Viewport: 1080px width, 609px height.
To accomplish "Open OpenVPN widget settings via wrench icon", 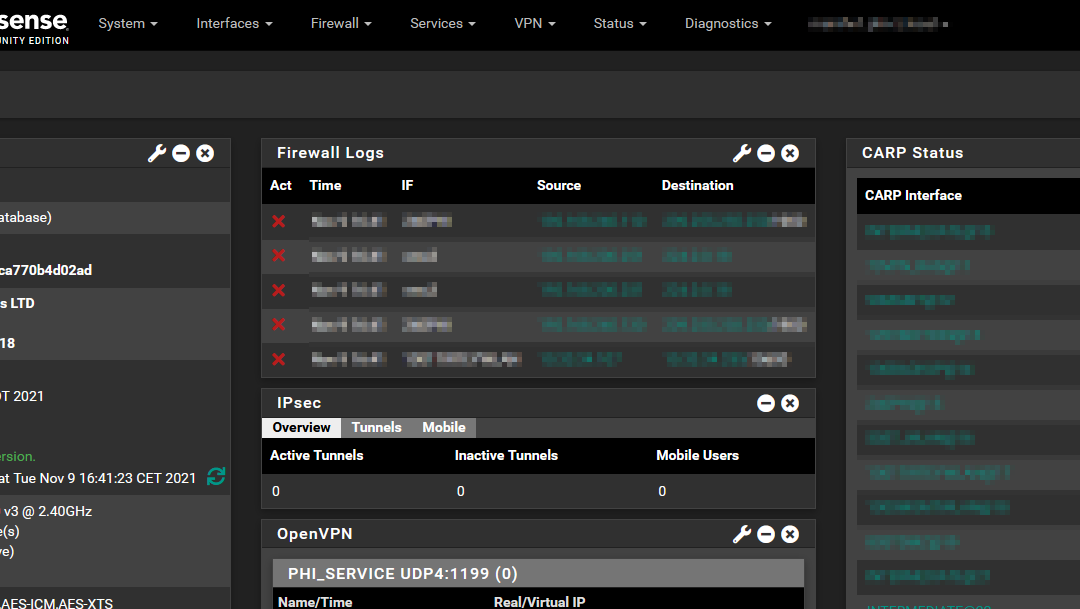I will click(741, 534).
